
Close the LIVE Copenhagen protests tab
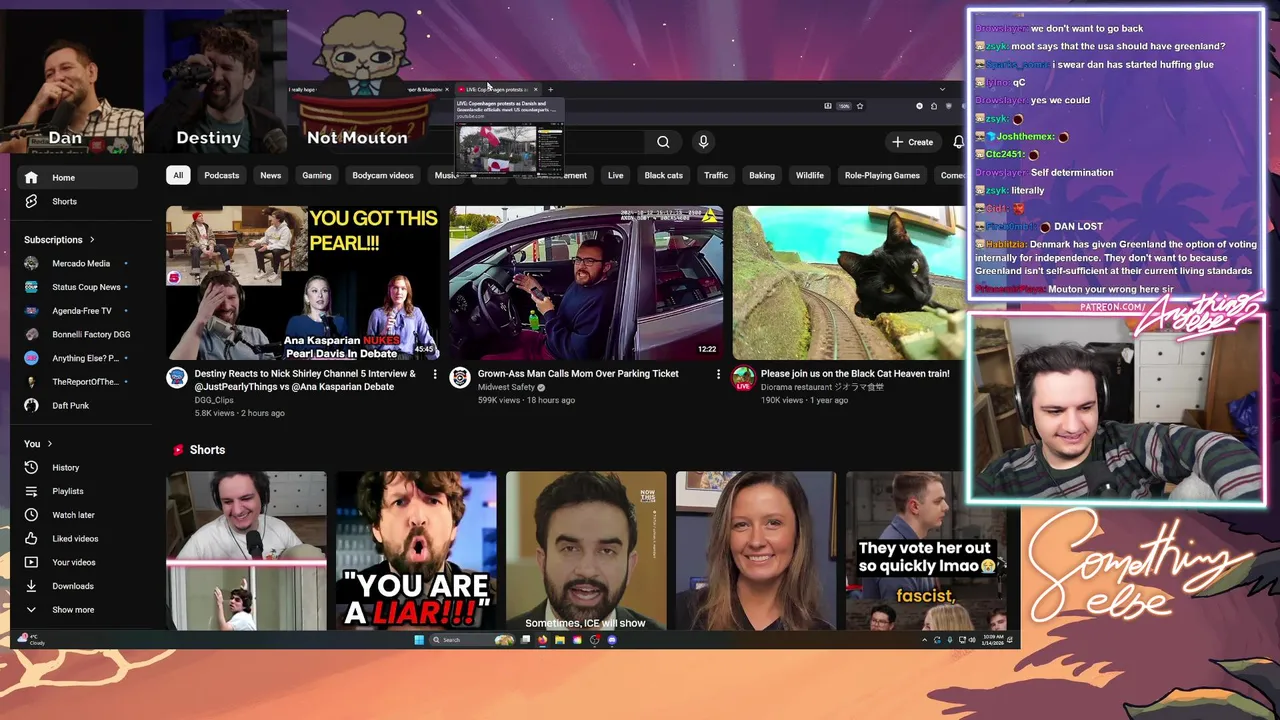click(535, 90)
